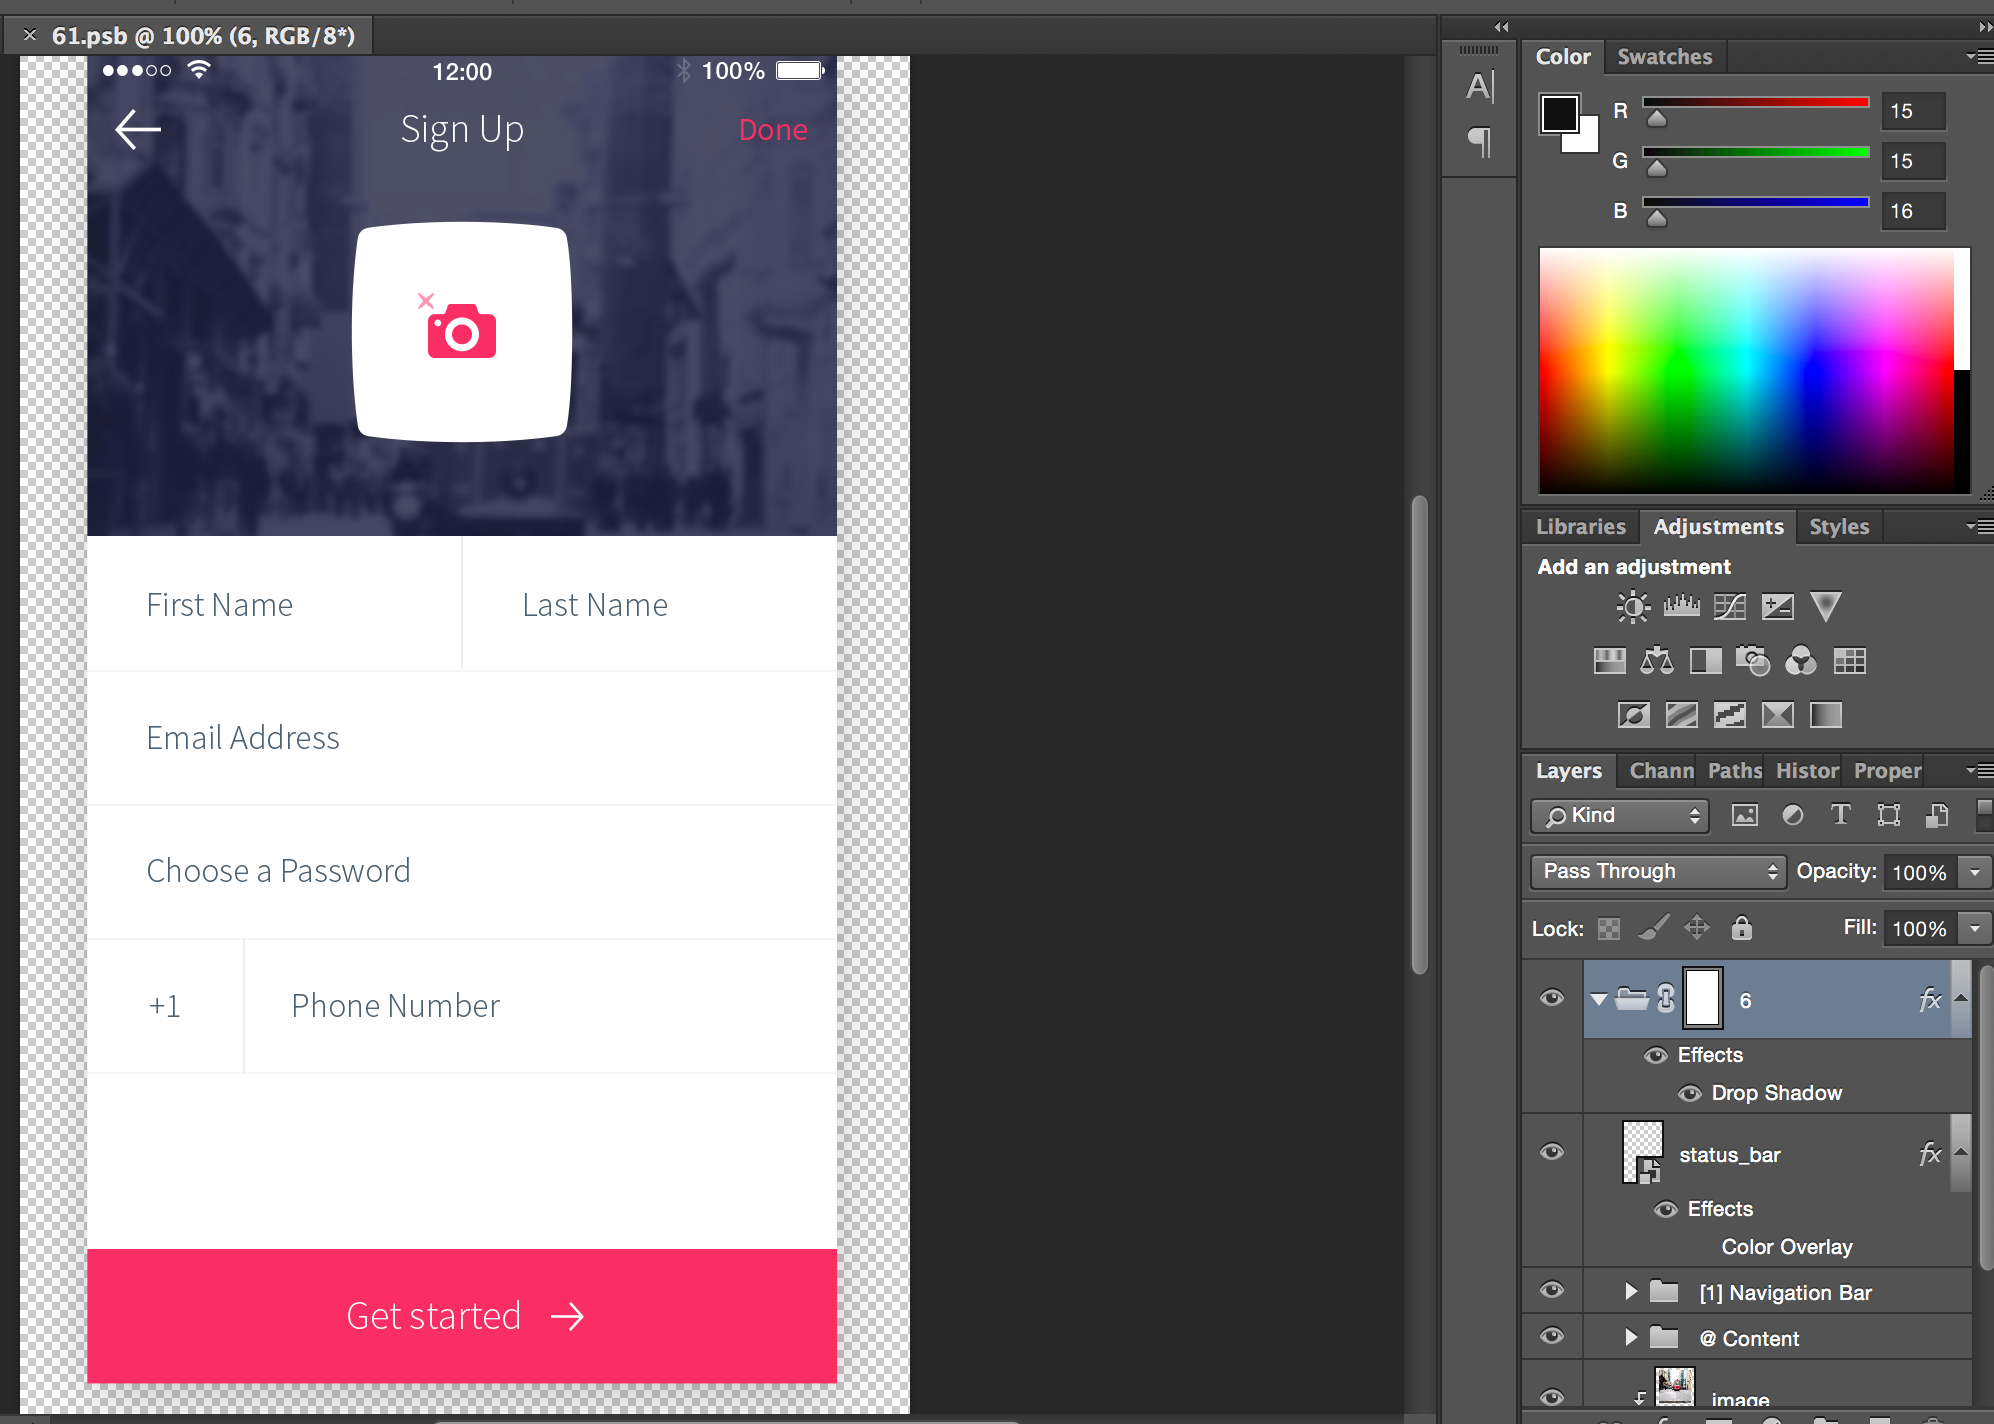
Task: Add an Invert adjustment layer
Action: [x=1633, y=714]
